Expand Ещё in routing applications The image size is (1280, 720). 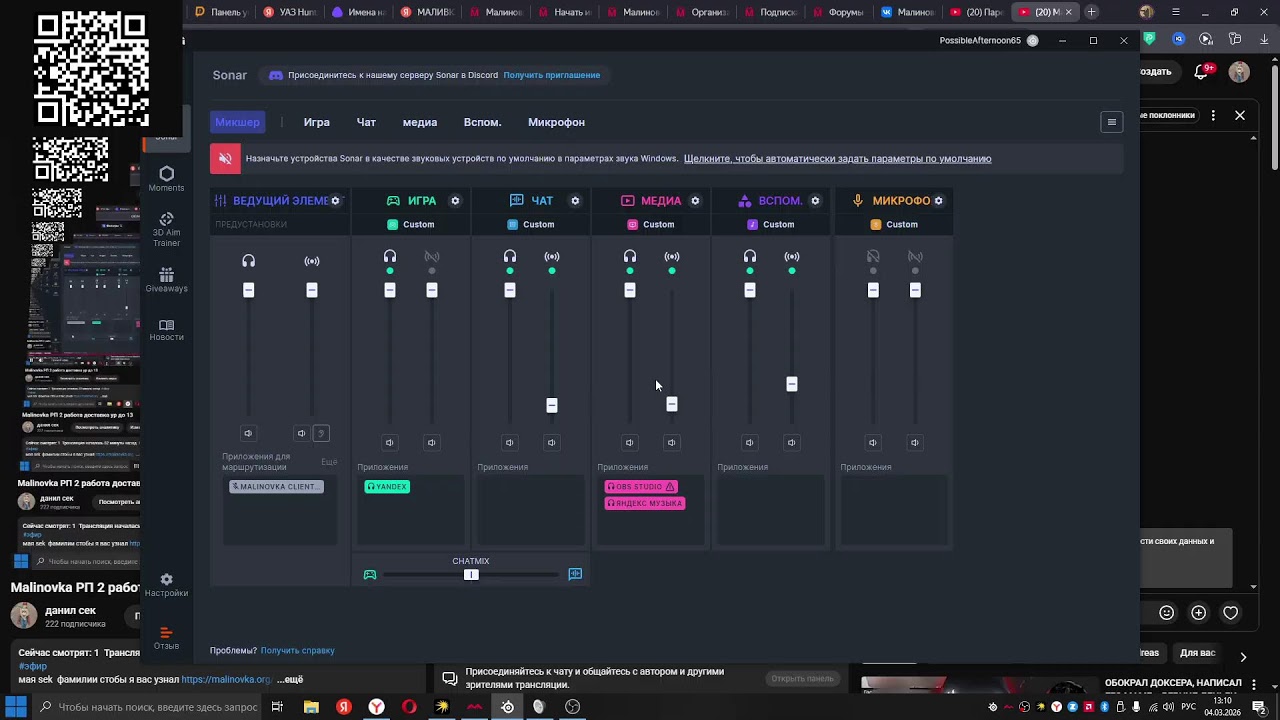tap(329, 462)
